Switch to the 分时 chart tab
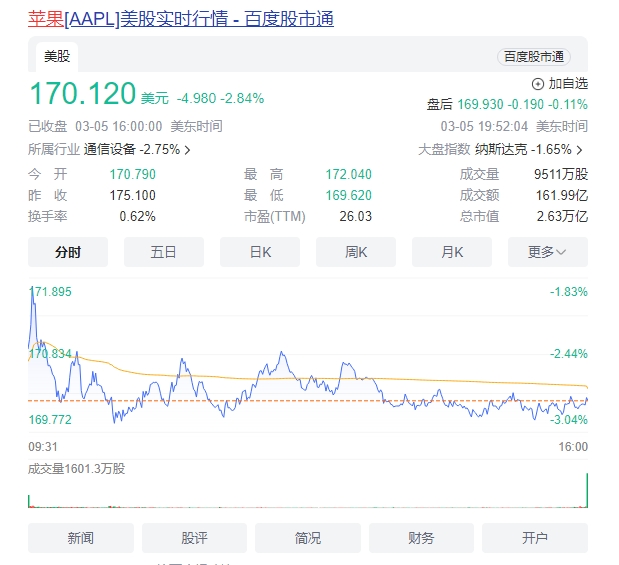Image resolution: width=619 pixels, height=565 pixels. pyautogui.click(x=68, y=252)
